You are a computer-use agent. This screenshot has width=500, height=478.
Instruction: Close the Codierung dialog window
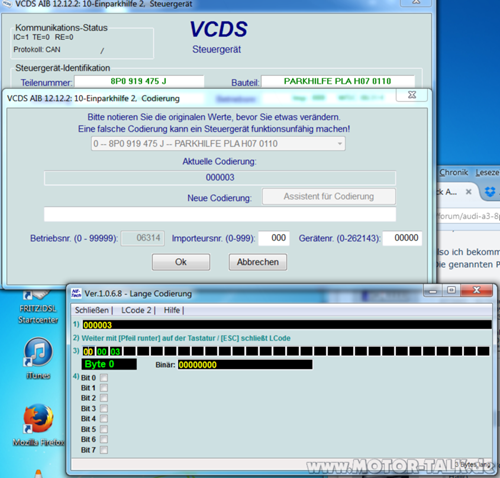coord(412,95)
